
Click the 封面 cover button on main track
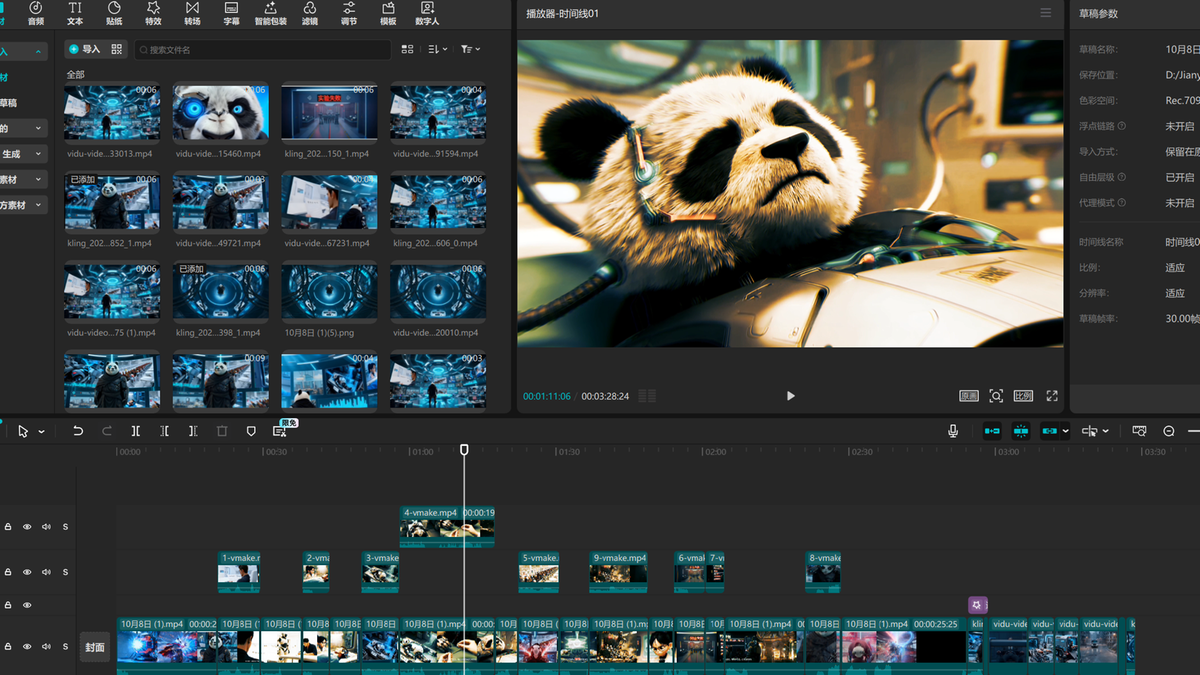click(x=95, y=647)
